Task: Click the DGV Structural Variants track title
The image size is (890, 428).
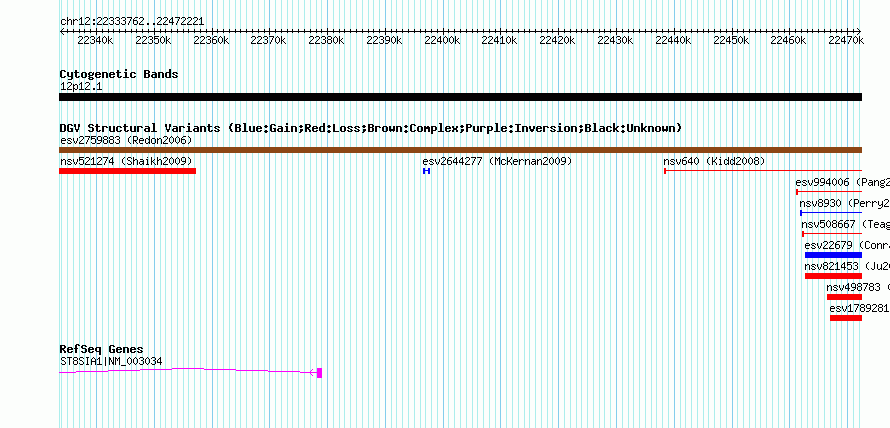Action: pyautogui.click(x=371, y=128)
